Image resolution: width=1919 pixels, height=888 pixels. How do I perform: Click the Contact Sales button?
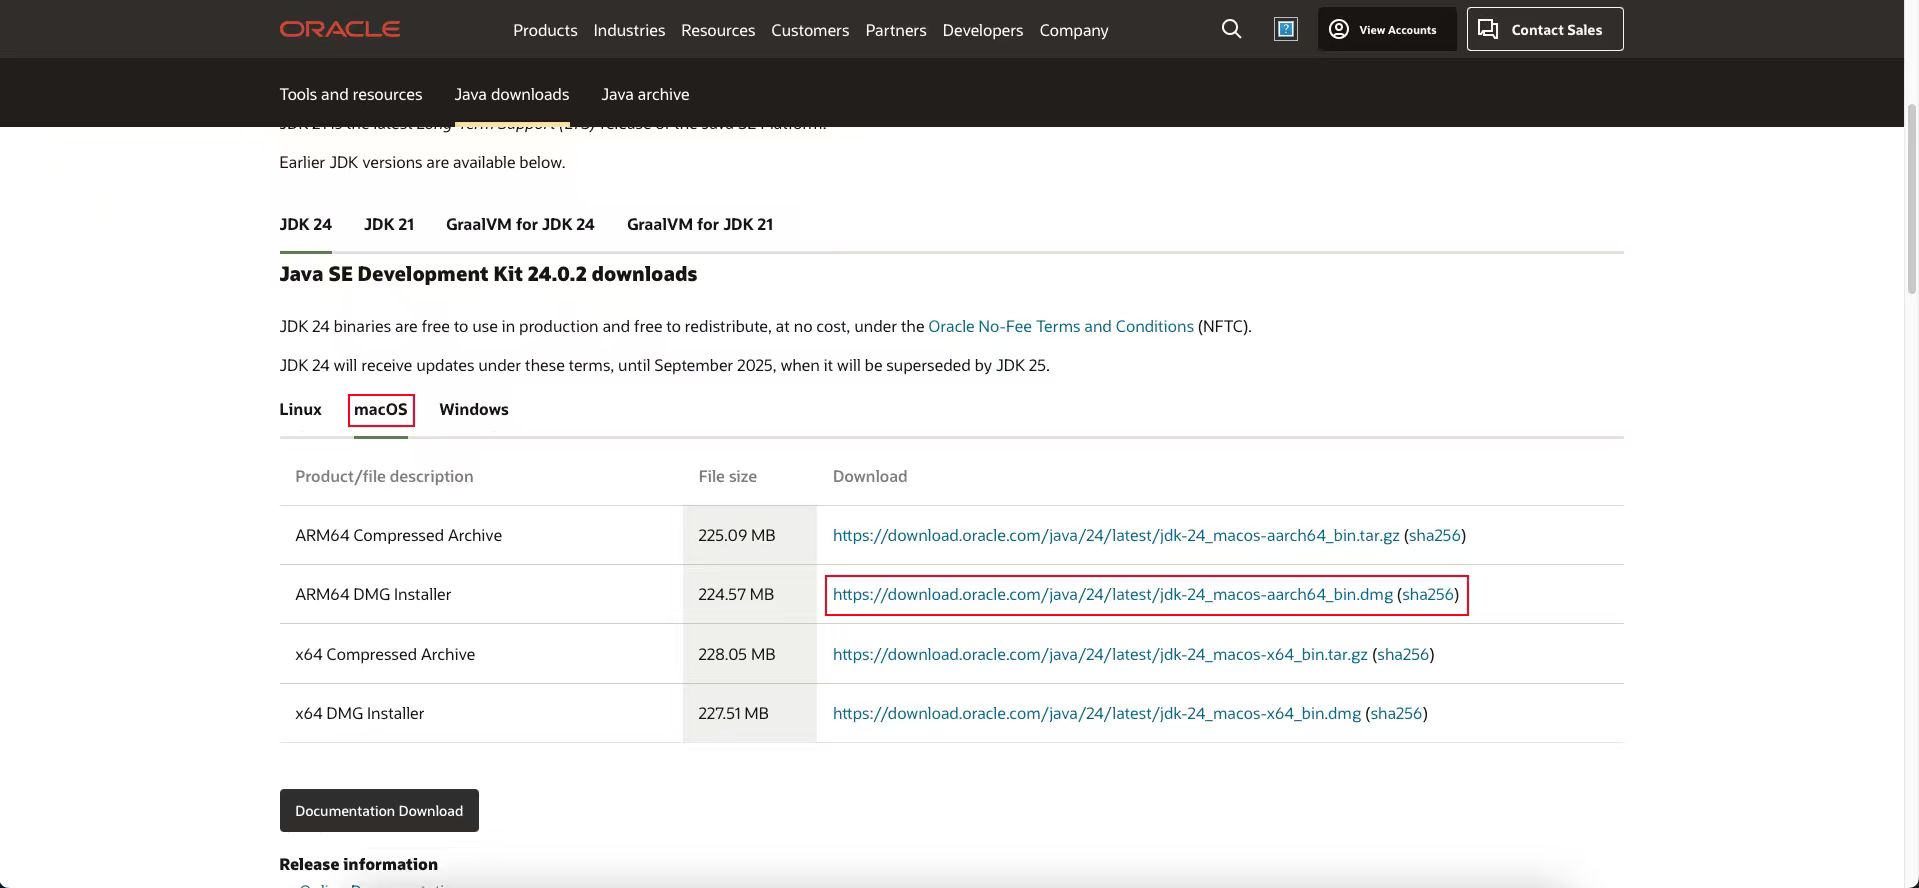1544,30
